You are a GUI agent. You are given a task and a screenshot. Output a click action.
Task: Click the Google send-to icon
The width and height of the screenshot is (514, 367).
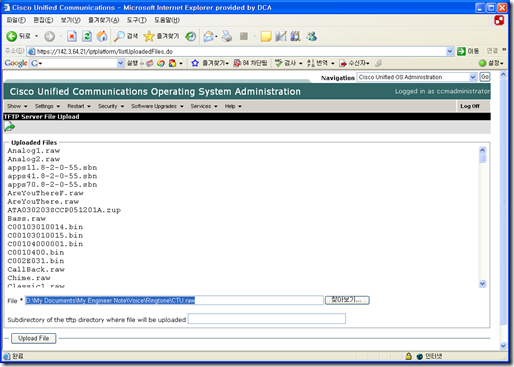(343, 63)
